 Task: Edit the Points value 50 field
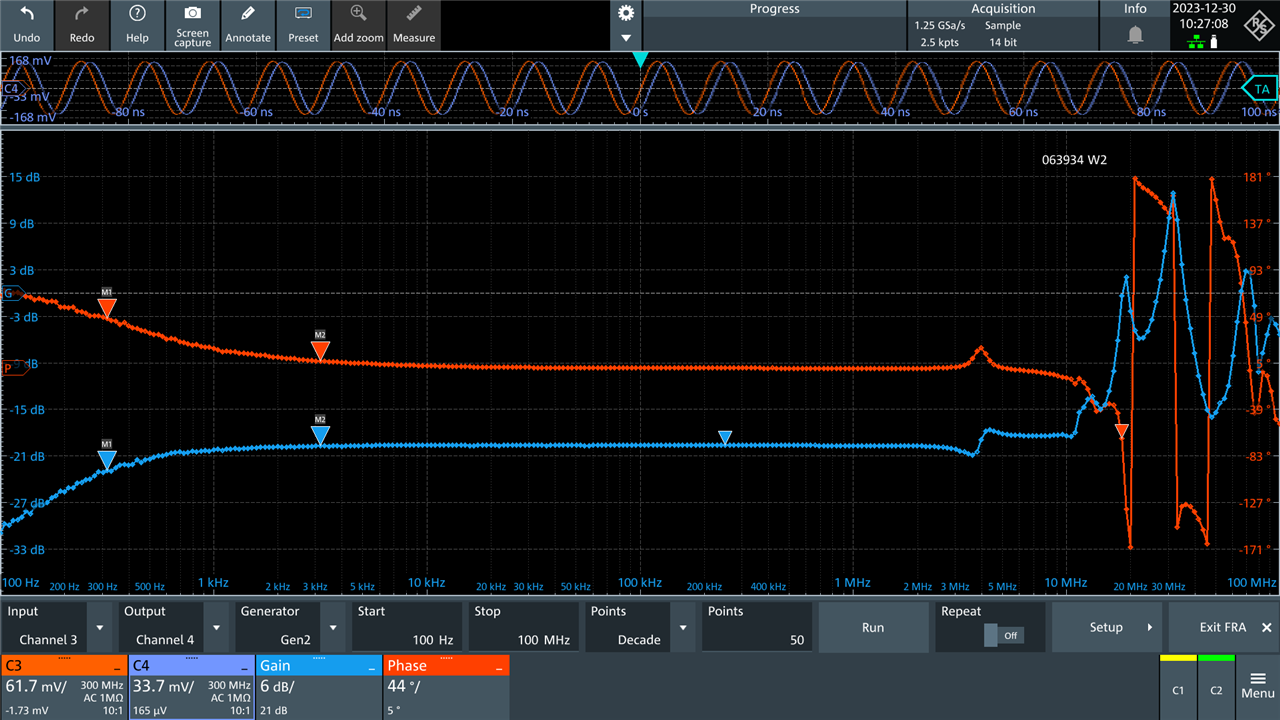click(757, 627)
